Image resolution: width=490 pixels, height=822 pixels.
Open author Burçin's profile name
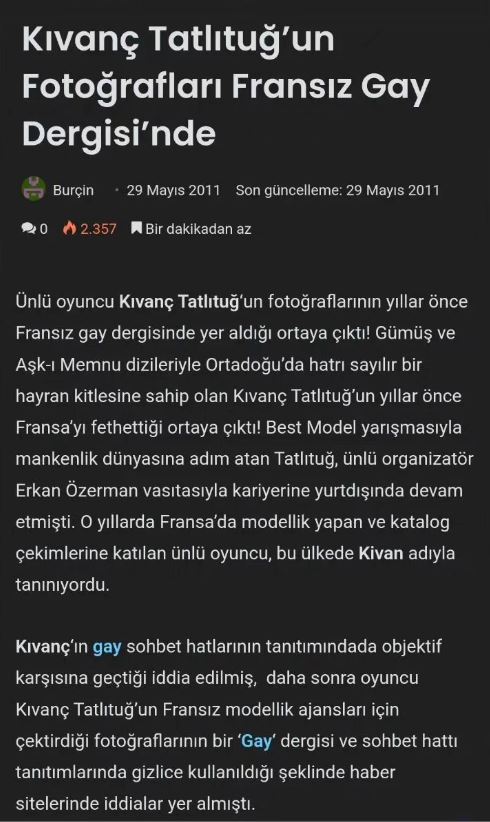click(x=73, y=190)
